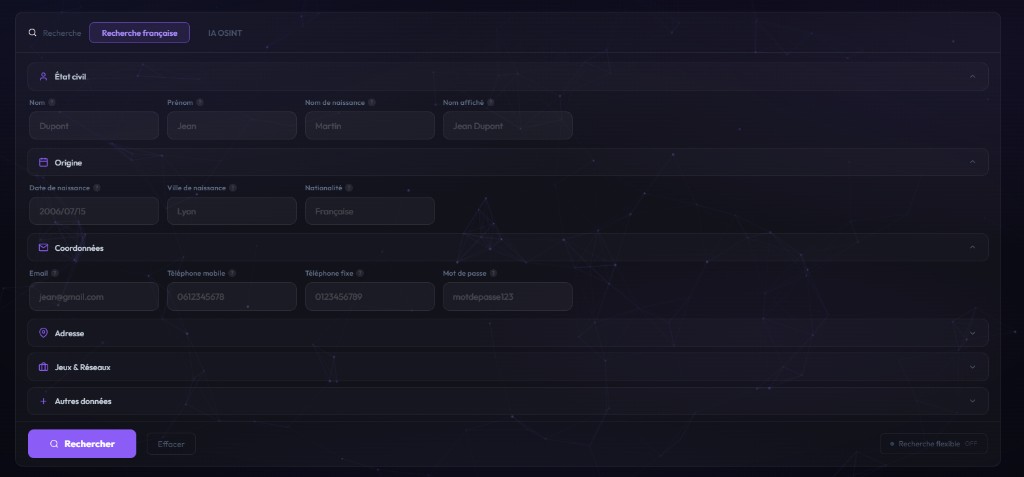Expand the Jeux & Réseaux section chevron
Image resolution: width=1024 pixels, height=477 pixels.
point(972,367)
